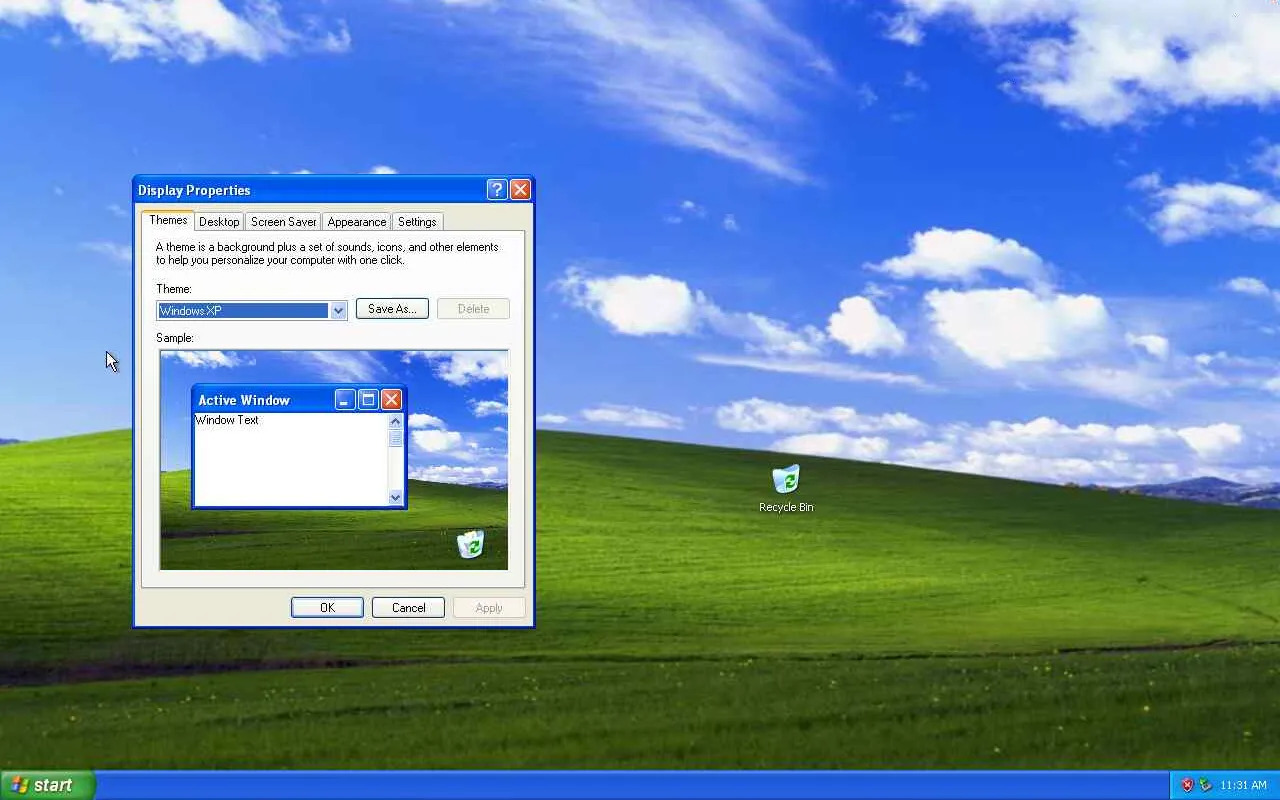
Task: Open the Start menu
Action: (47, 785)
